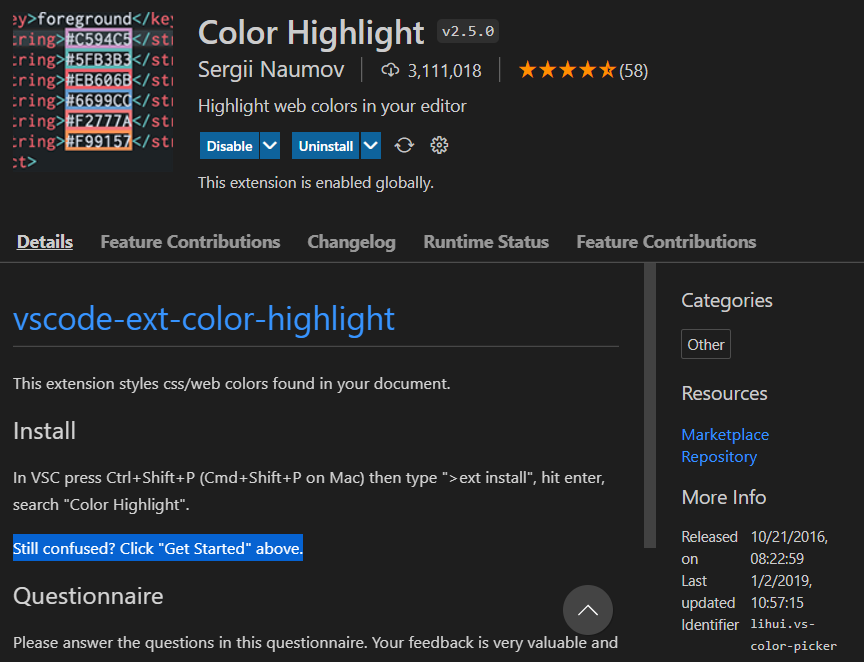
Task: Open the extension settings gear icon
Action: point(439,145)
